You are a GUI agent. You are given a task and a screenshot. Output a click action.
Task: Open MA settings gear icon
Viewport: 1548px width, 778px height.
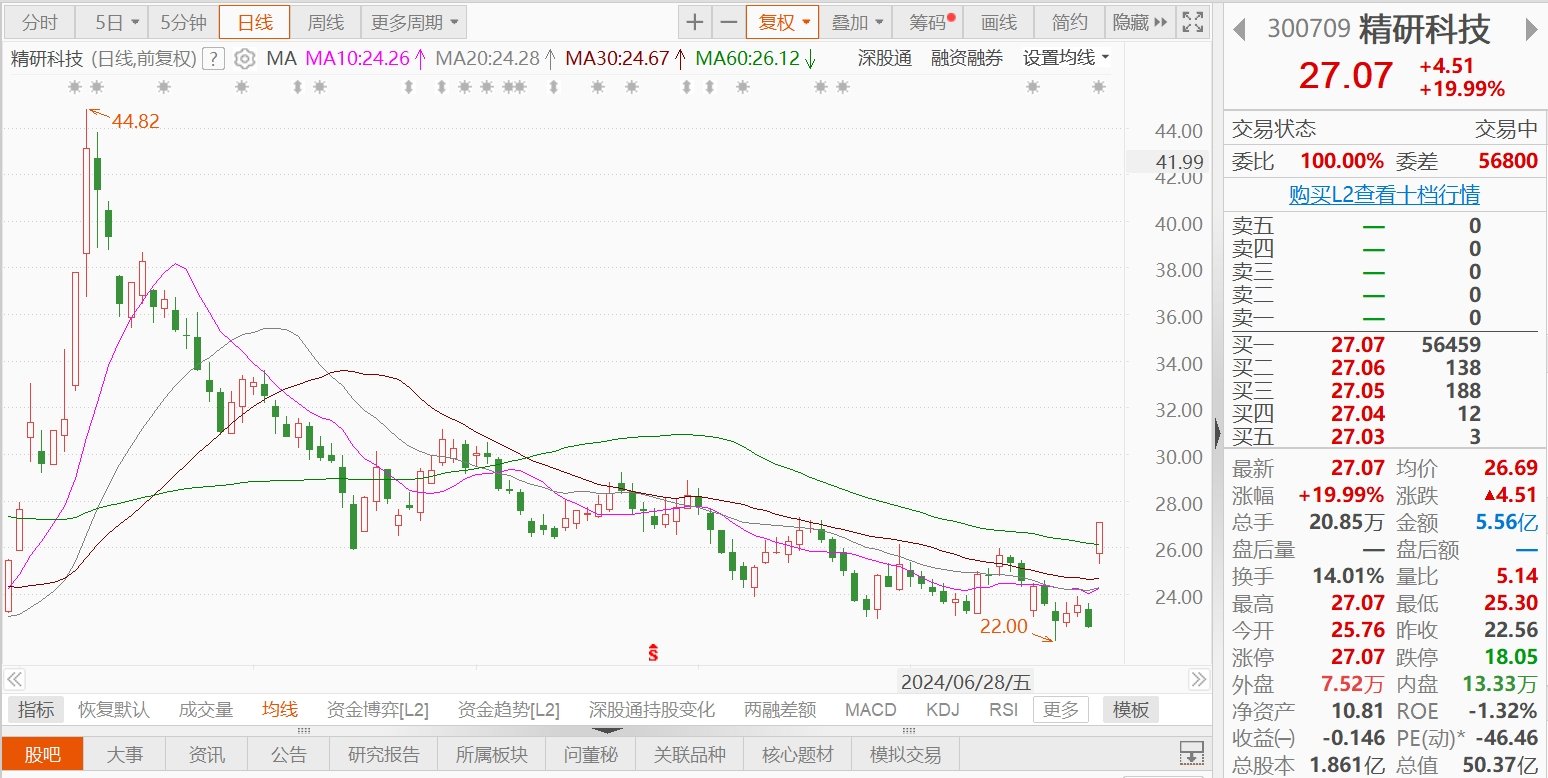click(244, 59)
